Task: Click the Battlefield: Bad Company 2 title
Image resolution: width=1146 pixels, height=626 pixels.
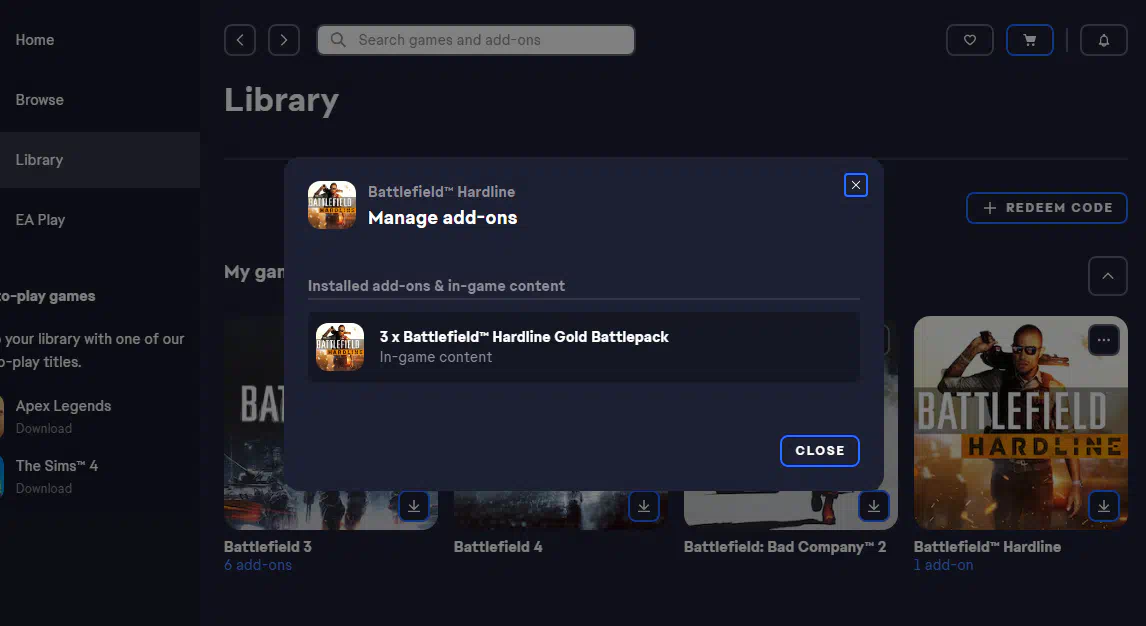Action: click(784, 546)
